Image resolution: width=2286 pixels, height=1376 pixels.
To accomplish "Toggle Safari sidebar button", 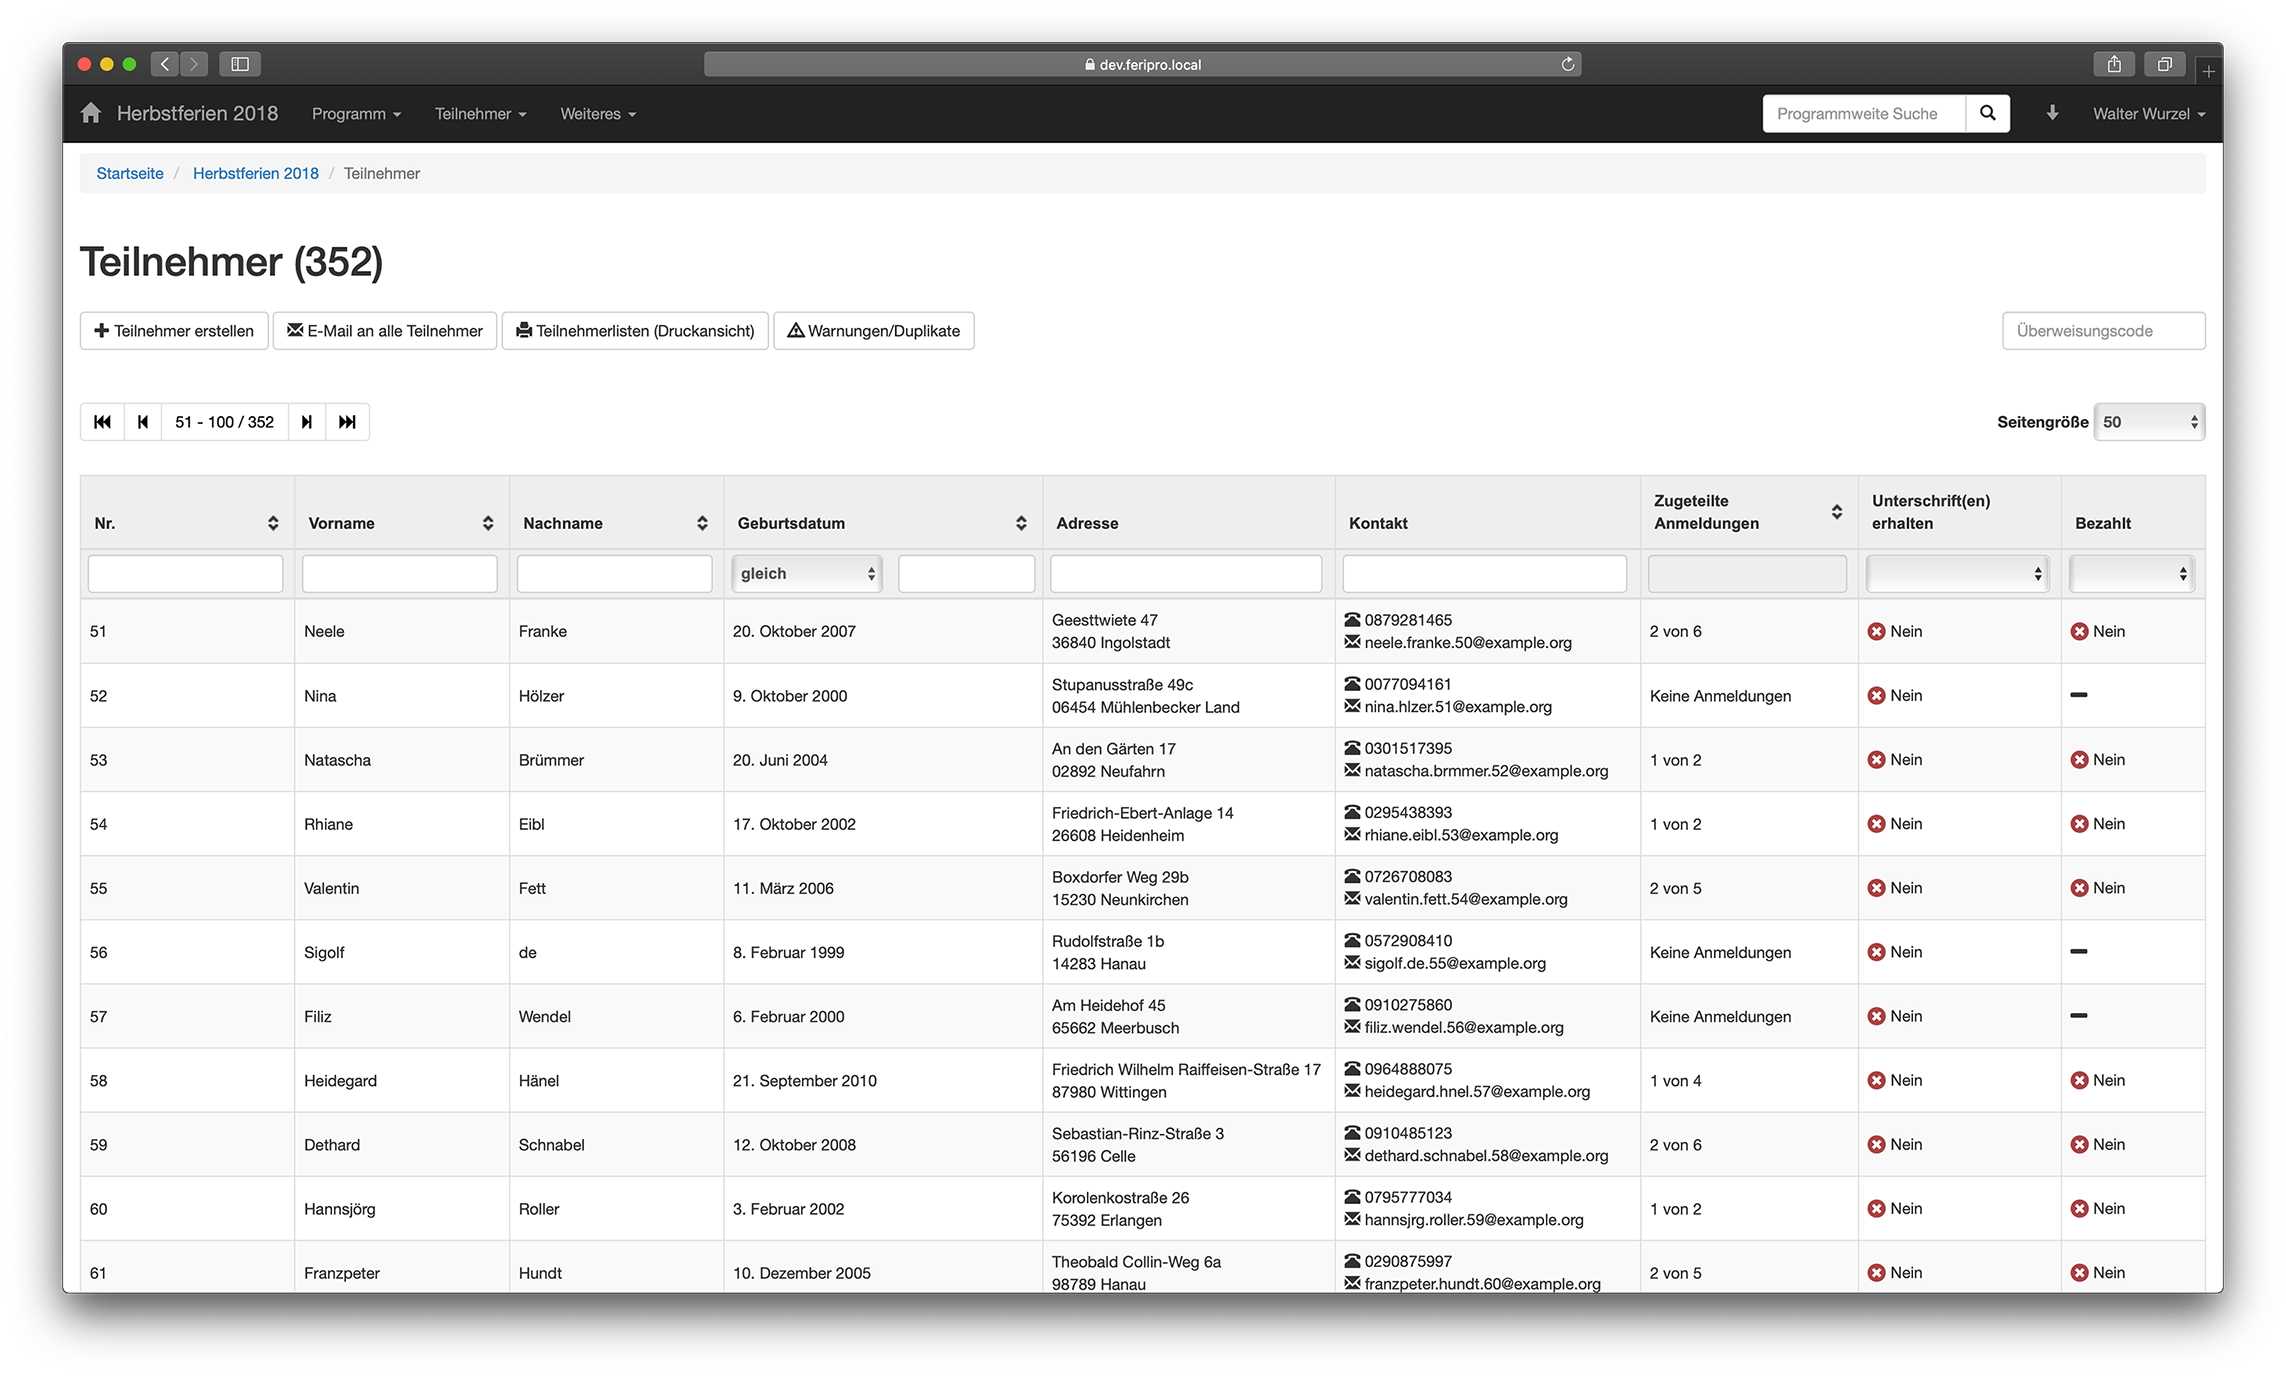I will (x=240, y=64).
